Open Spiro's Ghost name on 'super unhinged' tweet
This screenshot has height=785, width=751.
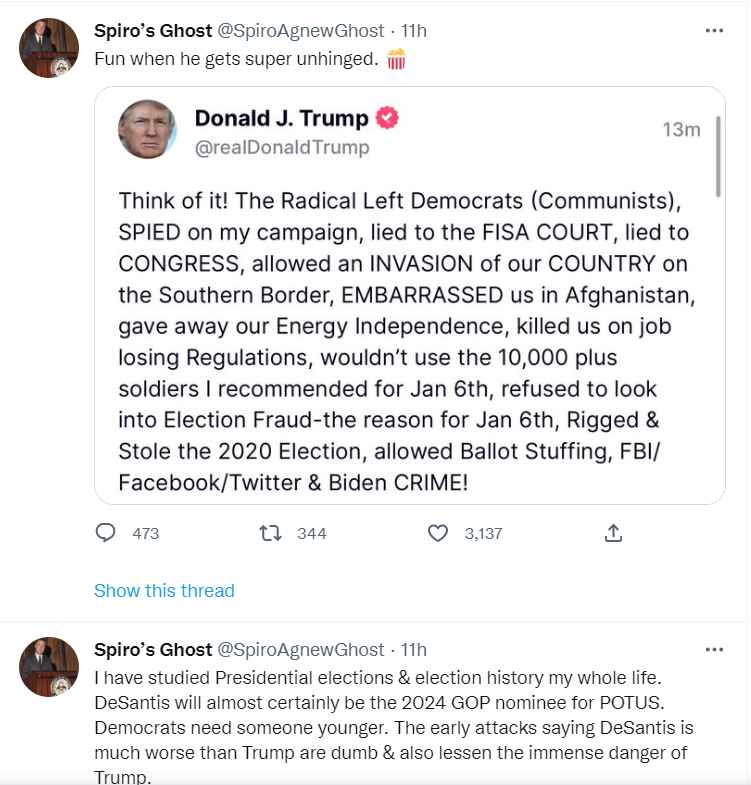pos(153,31)
